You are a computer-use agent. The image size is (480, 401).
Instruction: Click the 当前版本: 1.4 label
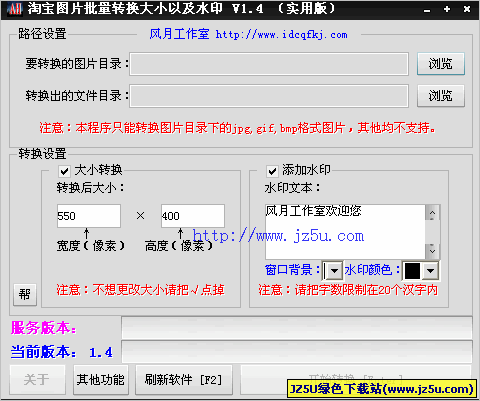[62, 352]
